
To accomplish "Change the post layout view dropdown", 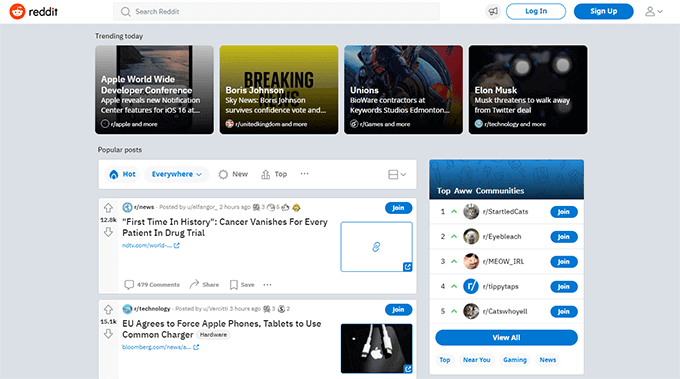I will (397, 174).
